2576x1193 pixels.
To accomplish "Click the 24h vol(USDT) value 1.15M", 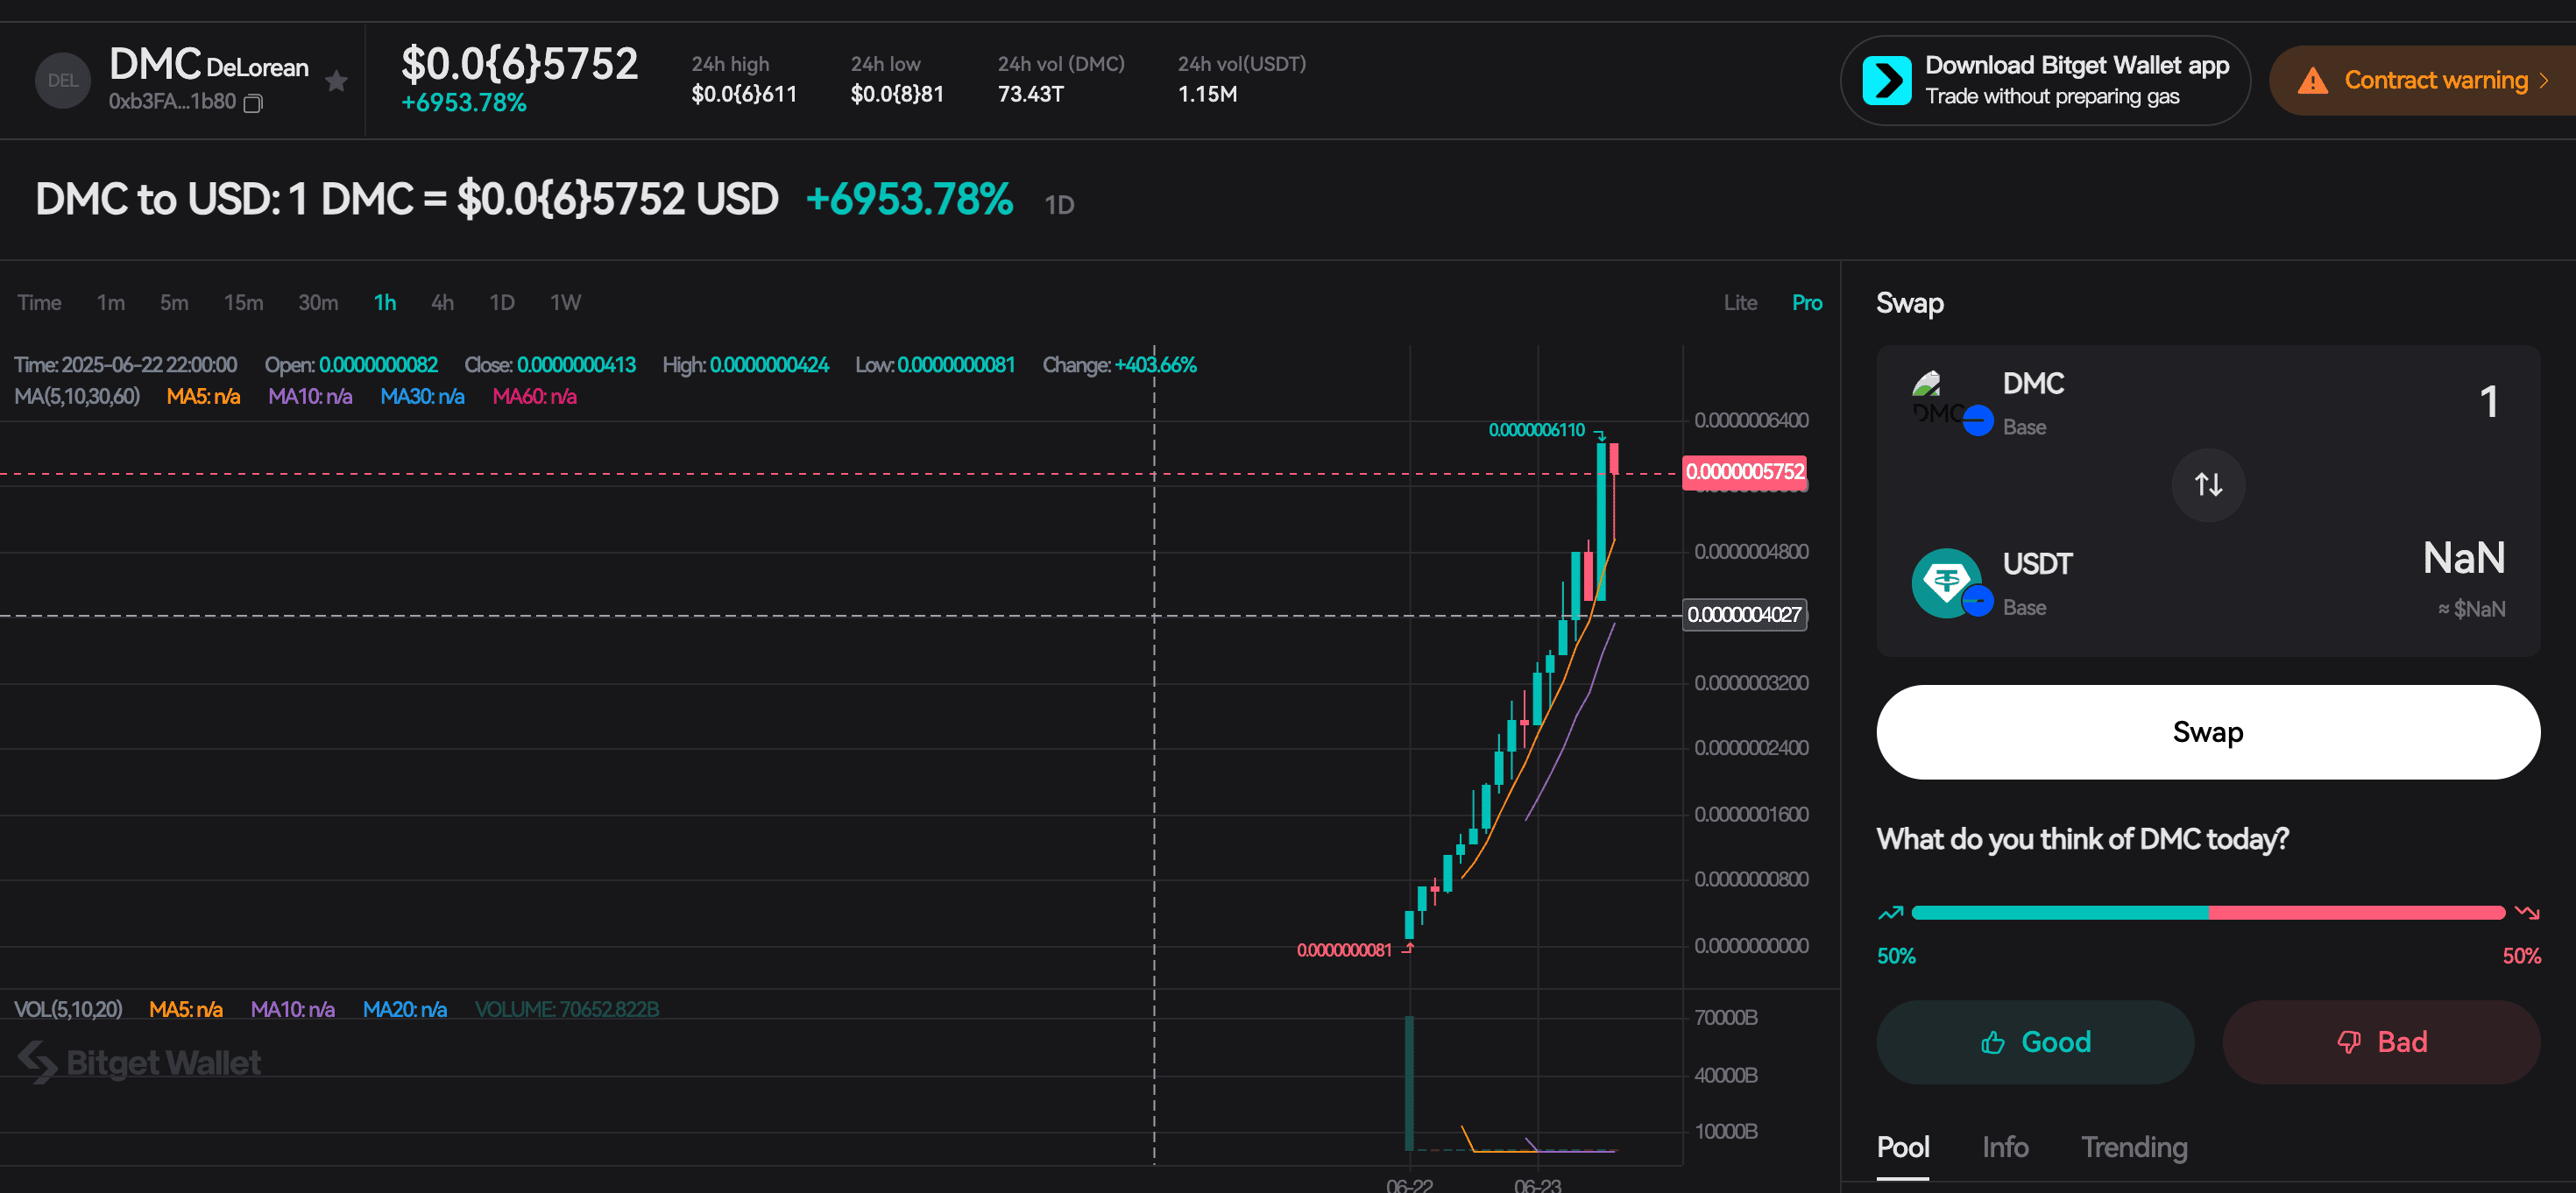I will tap(1207, 94).
